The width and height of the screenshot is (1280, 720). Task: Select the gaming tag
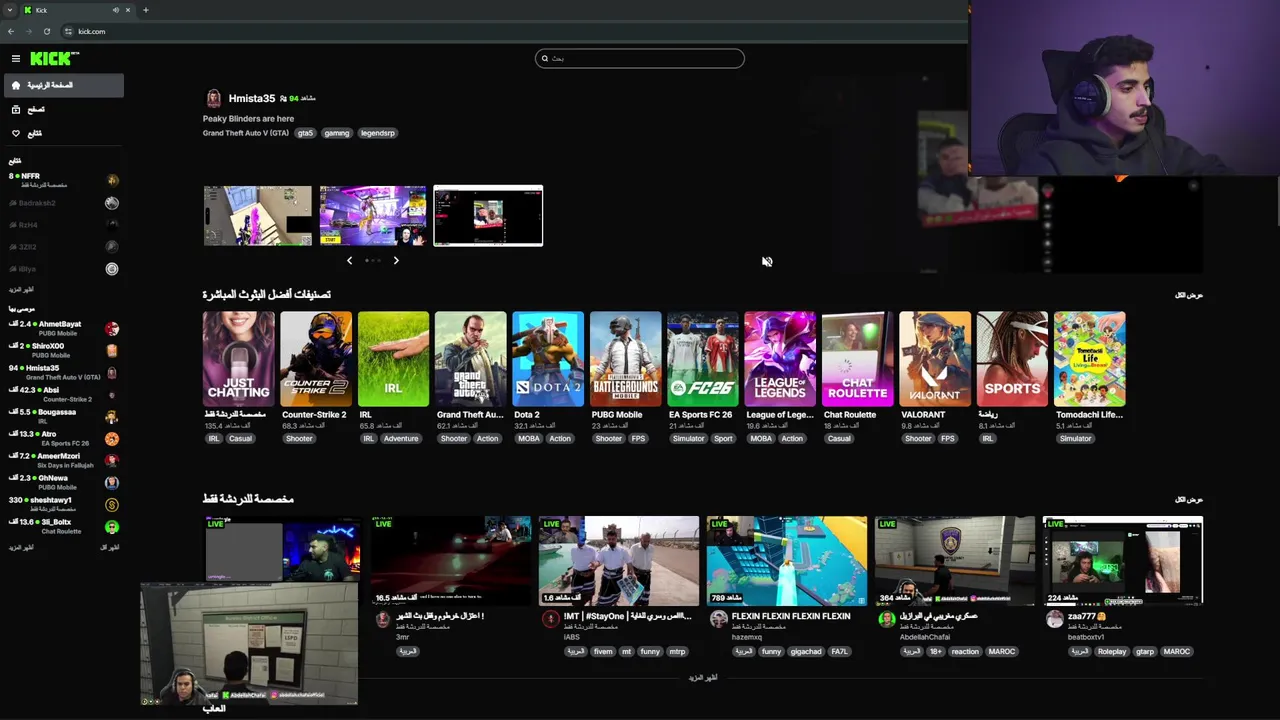(337, 133)
